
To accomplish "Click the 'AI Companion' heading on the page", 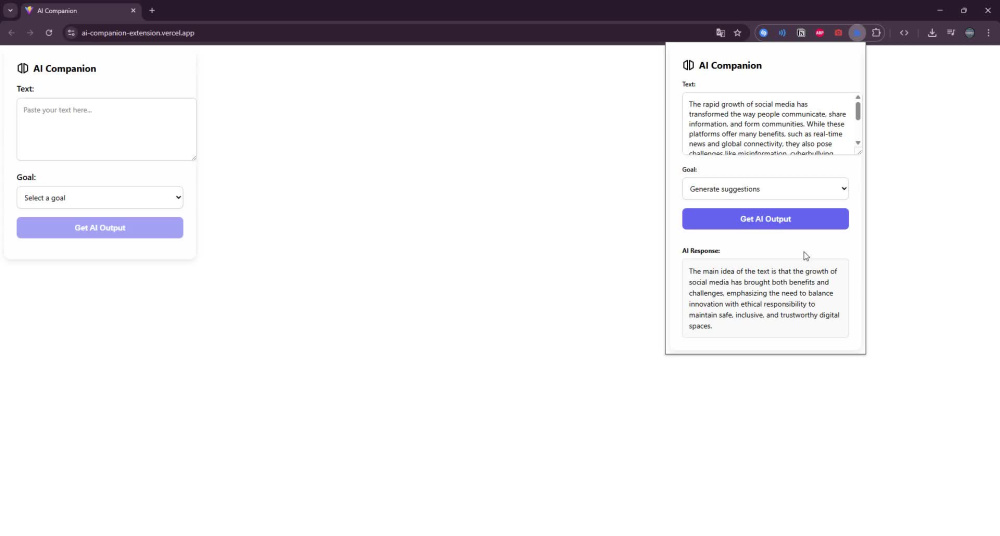I will coord(64,68).
